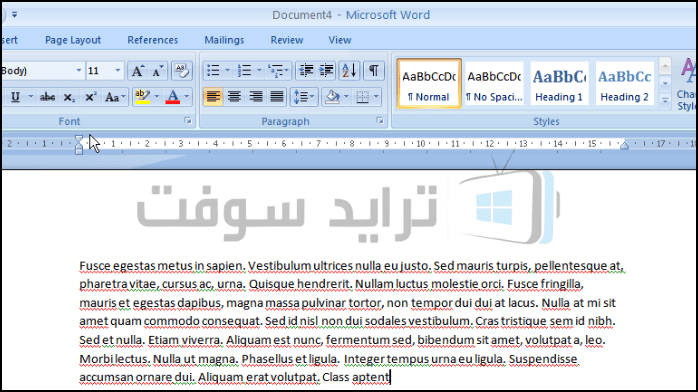Open the References tab
698x392 pixels.
coord(153,40)
